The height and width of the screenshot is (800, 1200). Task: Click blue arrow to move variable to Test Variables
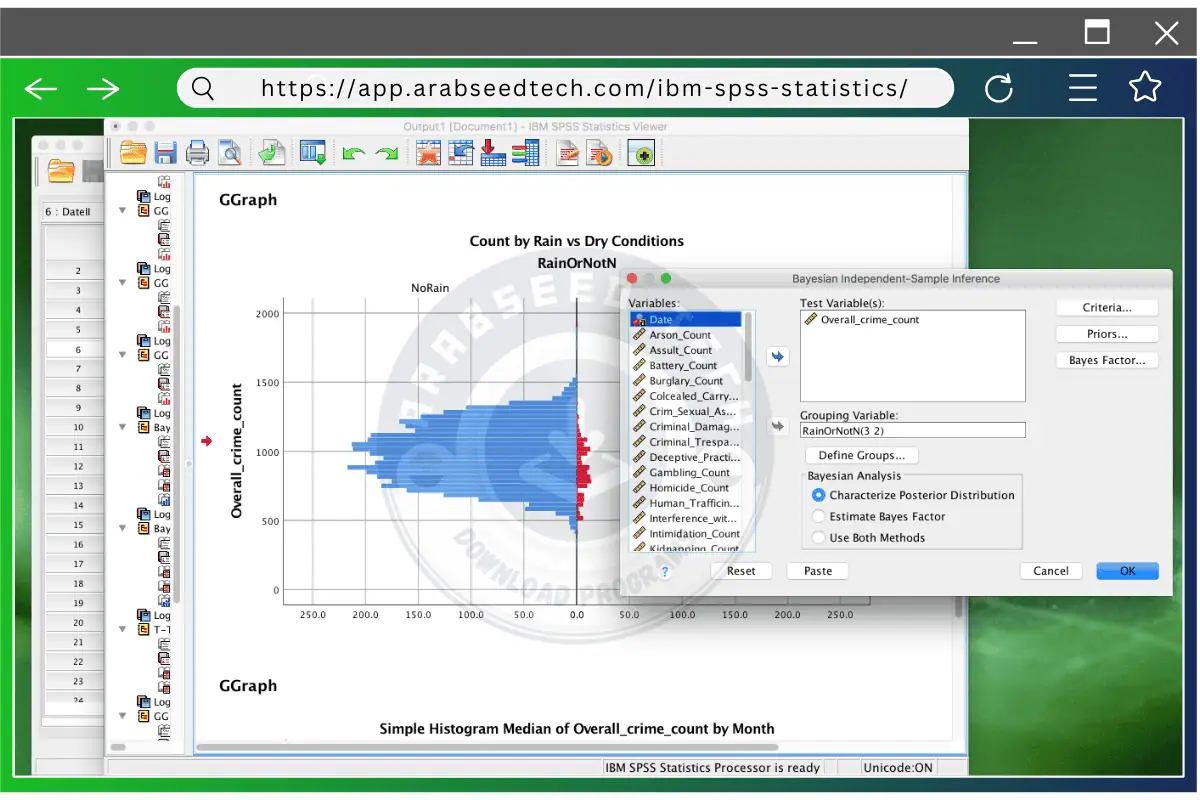click(777, 357)
